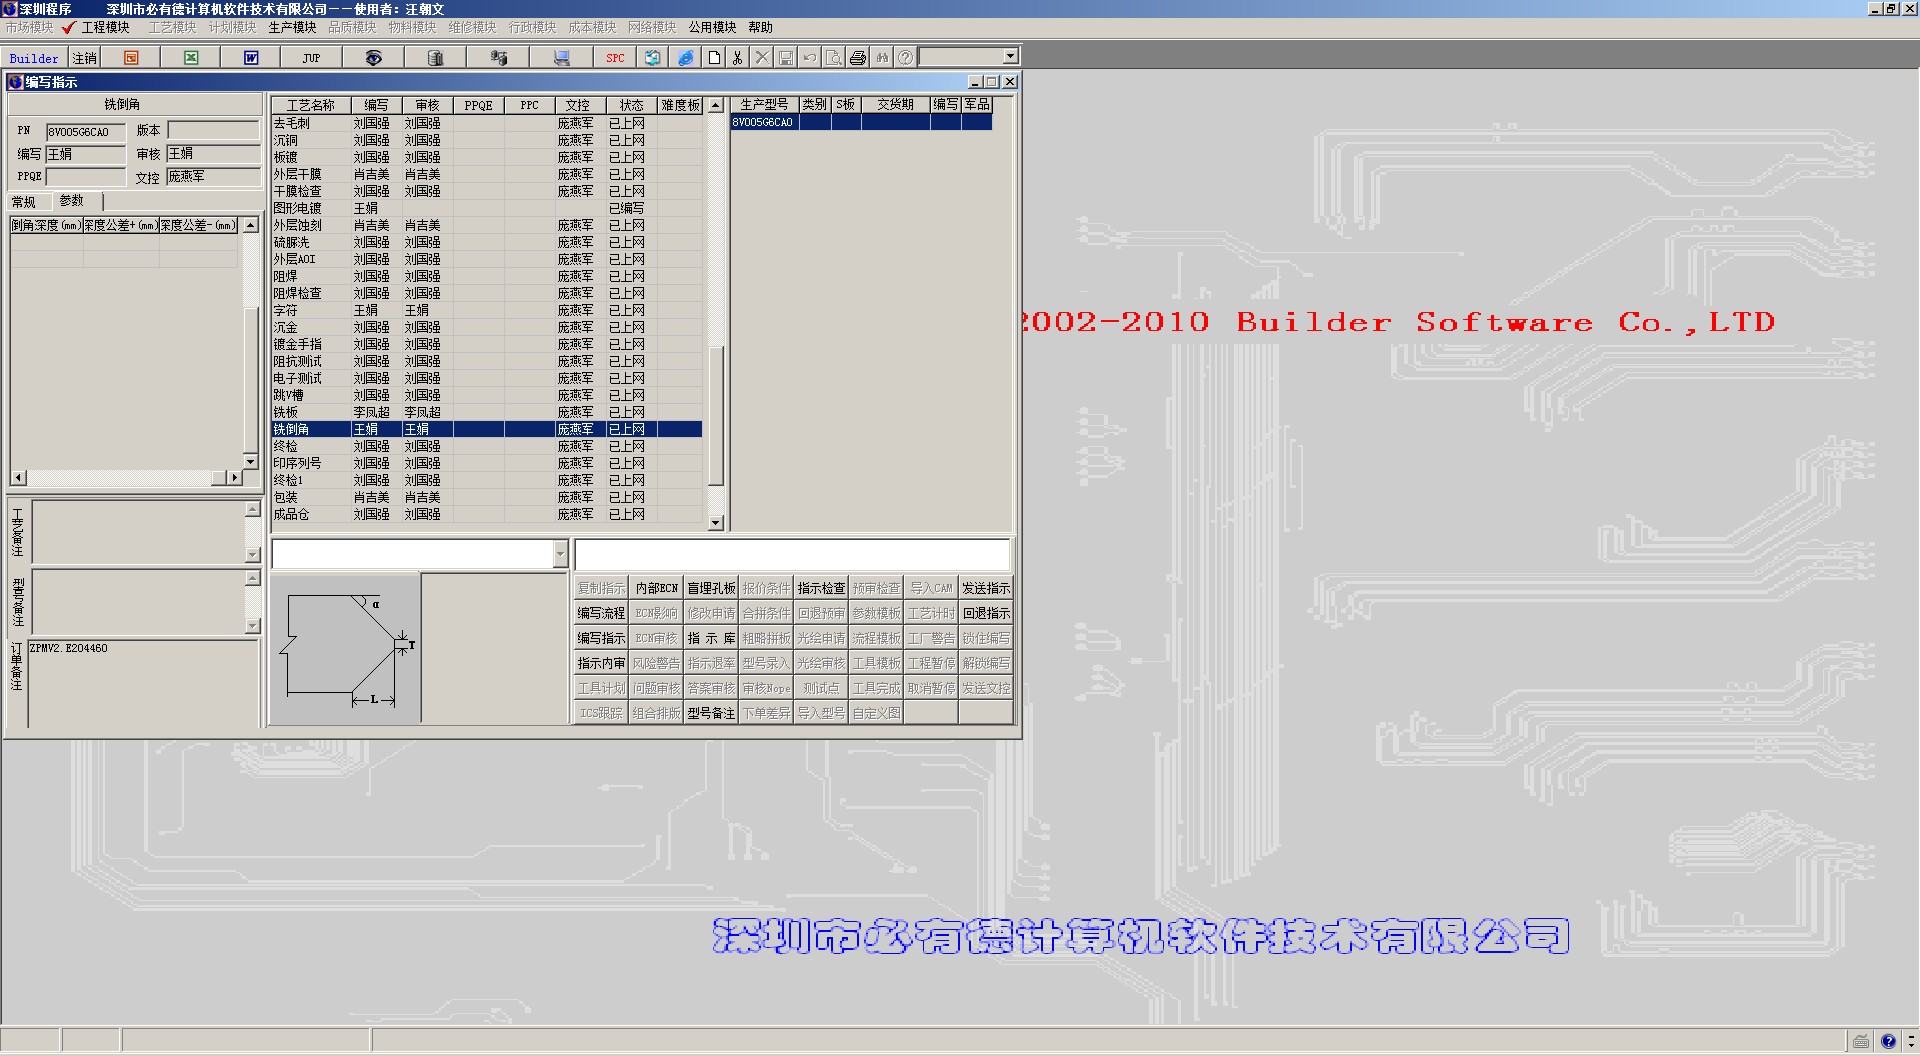Click the binoculars find icon
Image resolution: width=1920 pixels, height=1056 pixels.
pyautogui.click(x=882, y=58)
